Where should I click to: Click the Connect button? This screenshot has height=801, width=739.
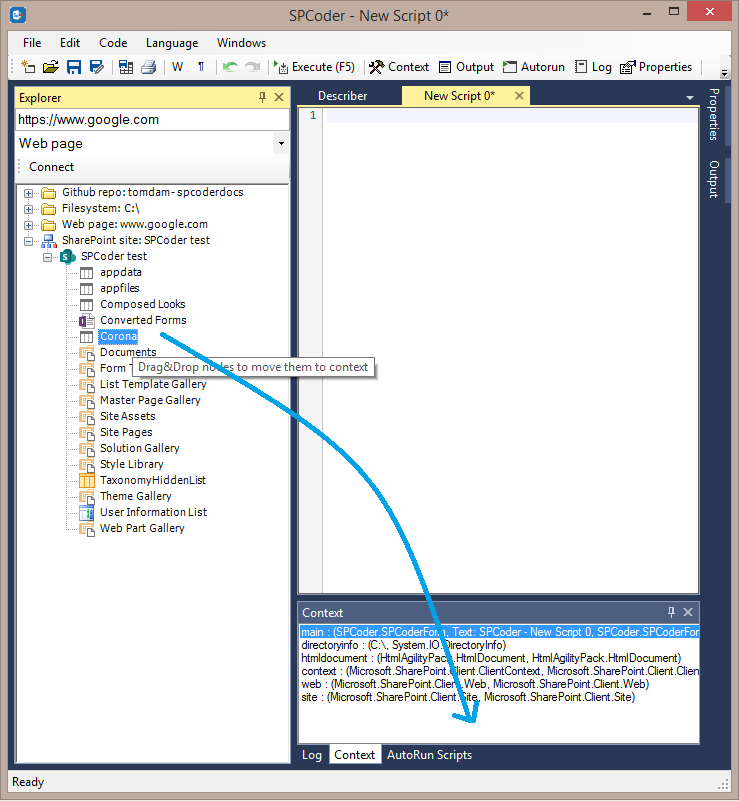click(x=51, y=167)
